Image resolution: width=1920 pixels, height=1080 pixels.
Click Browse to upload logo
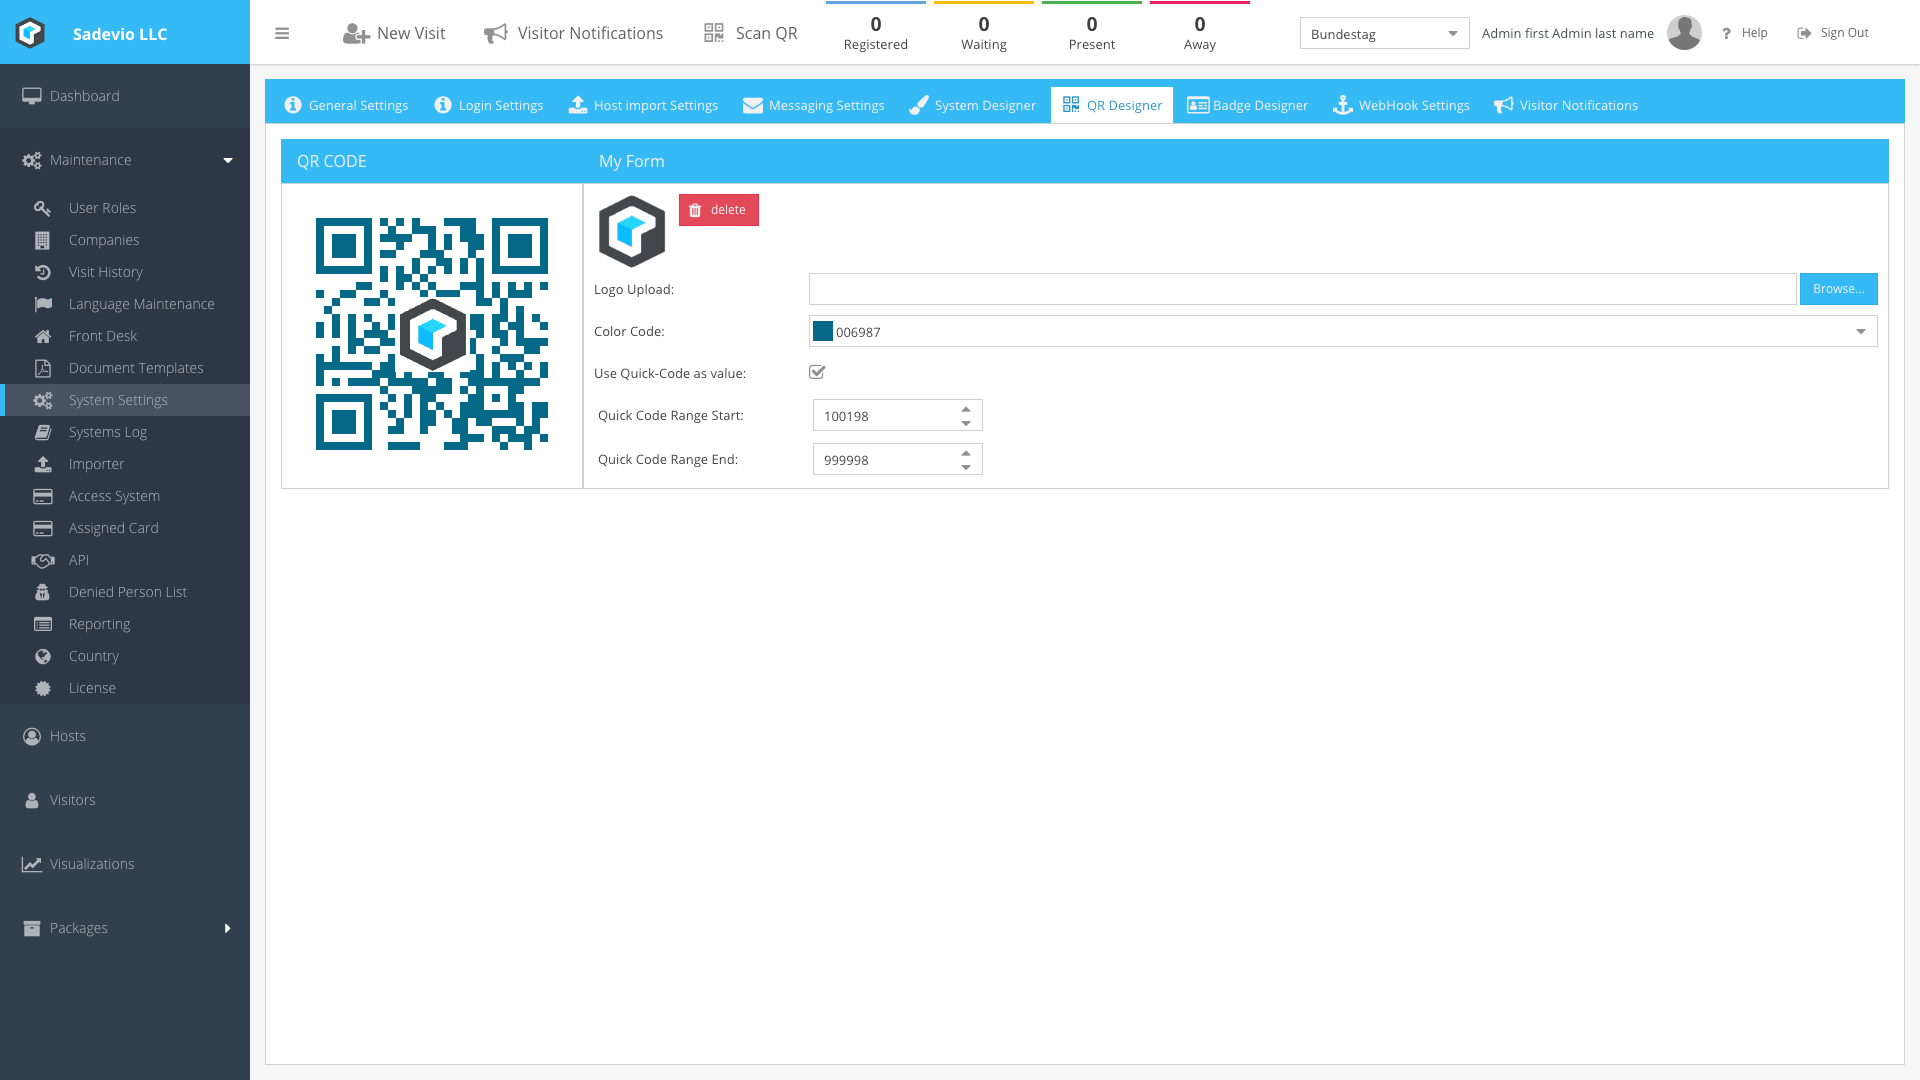(x=1838, y=289)
